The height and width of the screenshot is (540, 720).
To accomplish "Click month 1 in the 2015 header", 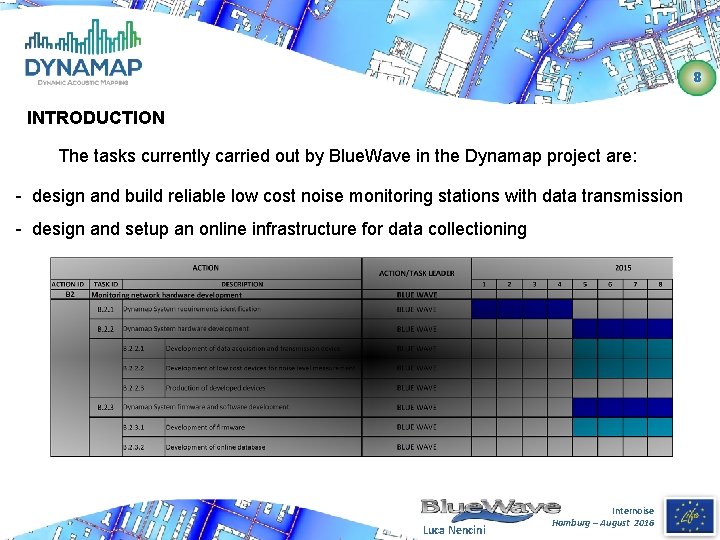I will [x=484, y=284].
